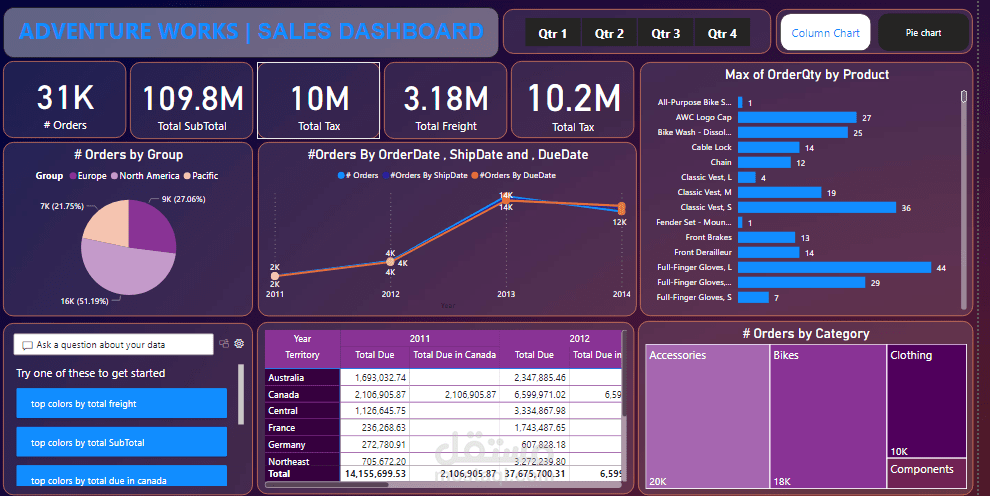Click the Europe legend marker
This screenshot has height=496, width=990.
click(73, 176)
